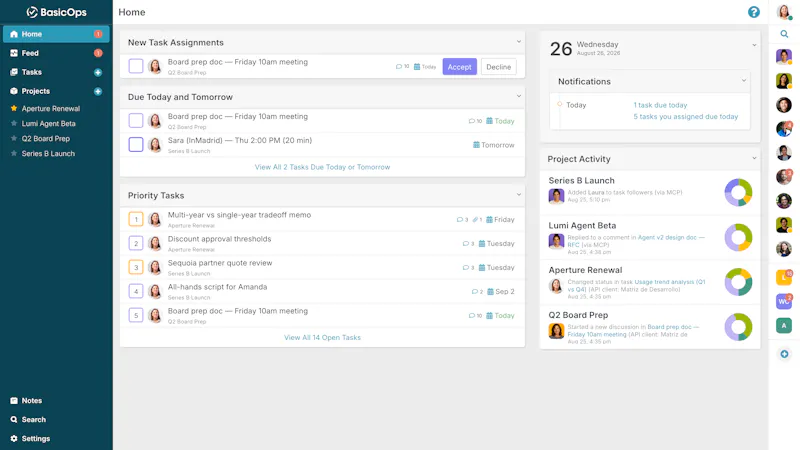
Task: Click the assignee avatar on Sequoia partner quote review
Action: point(155,267)
